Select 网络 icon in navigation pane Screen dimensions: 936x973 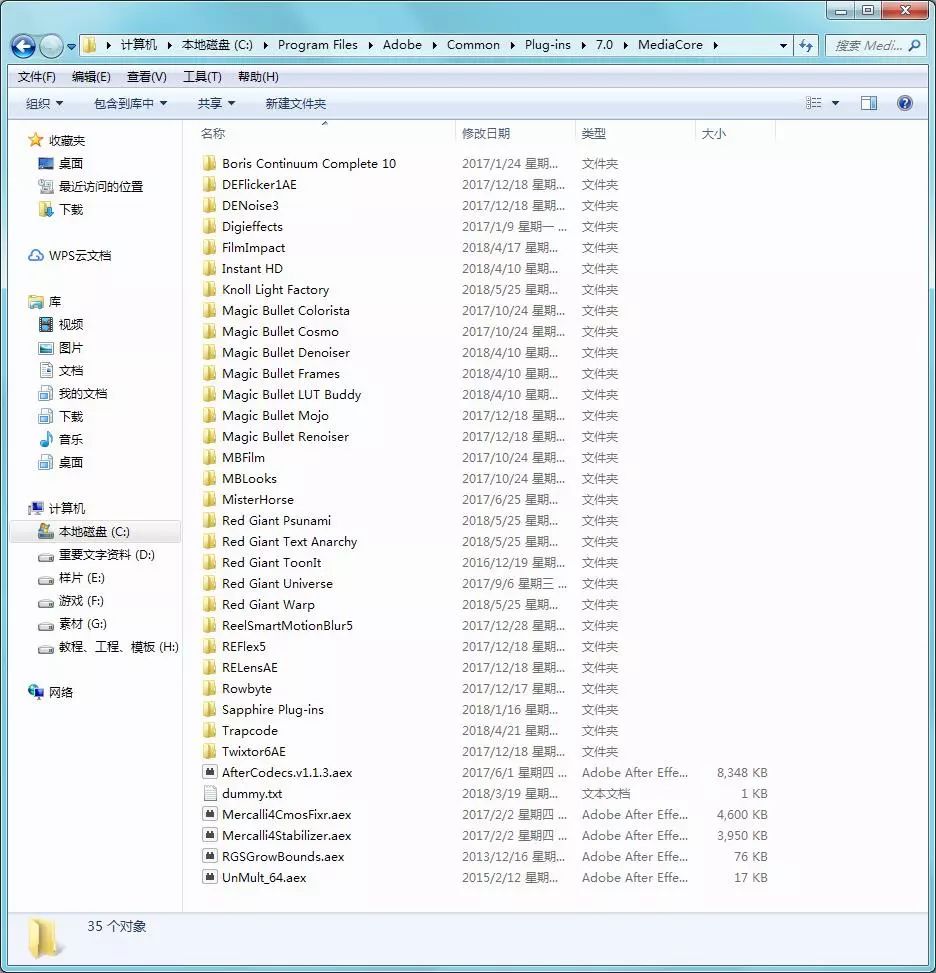36,692
